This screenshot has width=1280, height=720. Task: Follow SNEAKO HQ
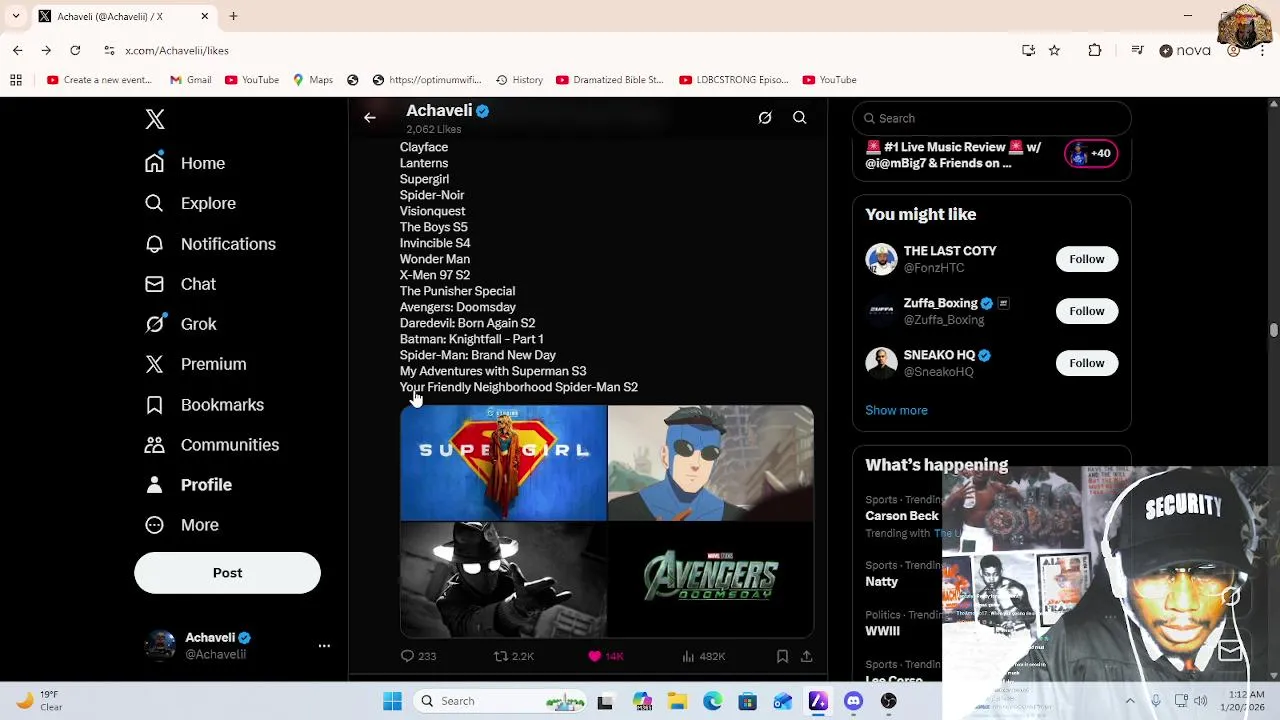[1087, 363]
